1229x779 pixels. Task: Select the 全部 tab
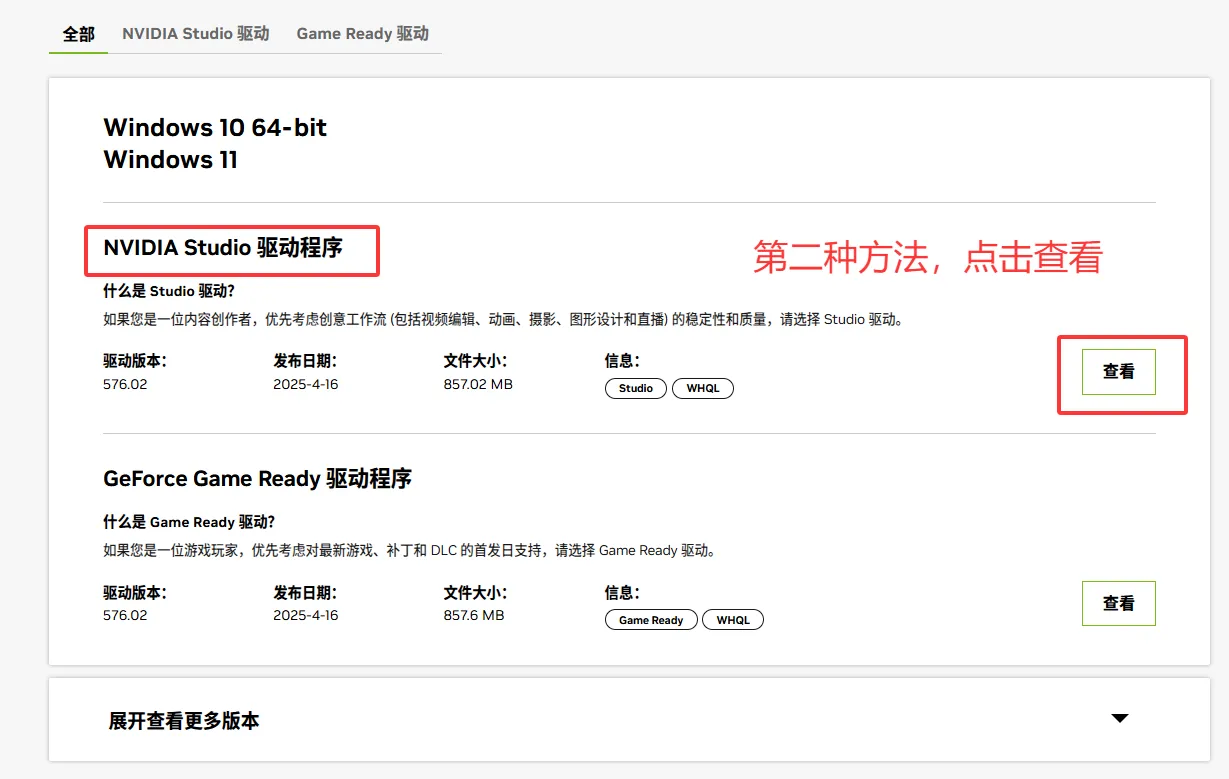tap(79, 33)
